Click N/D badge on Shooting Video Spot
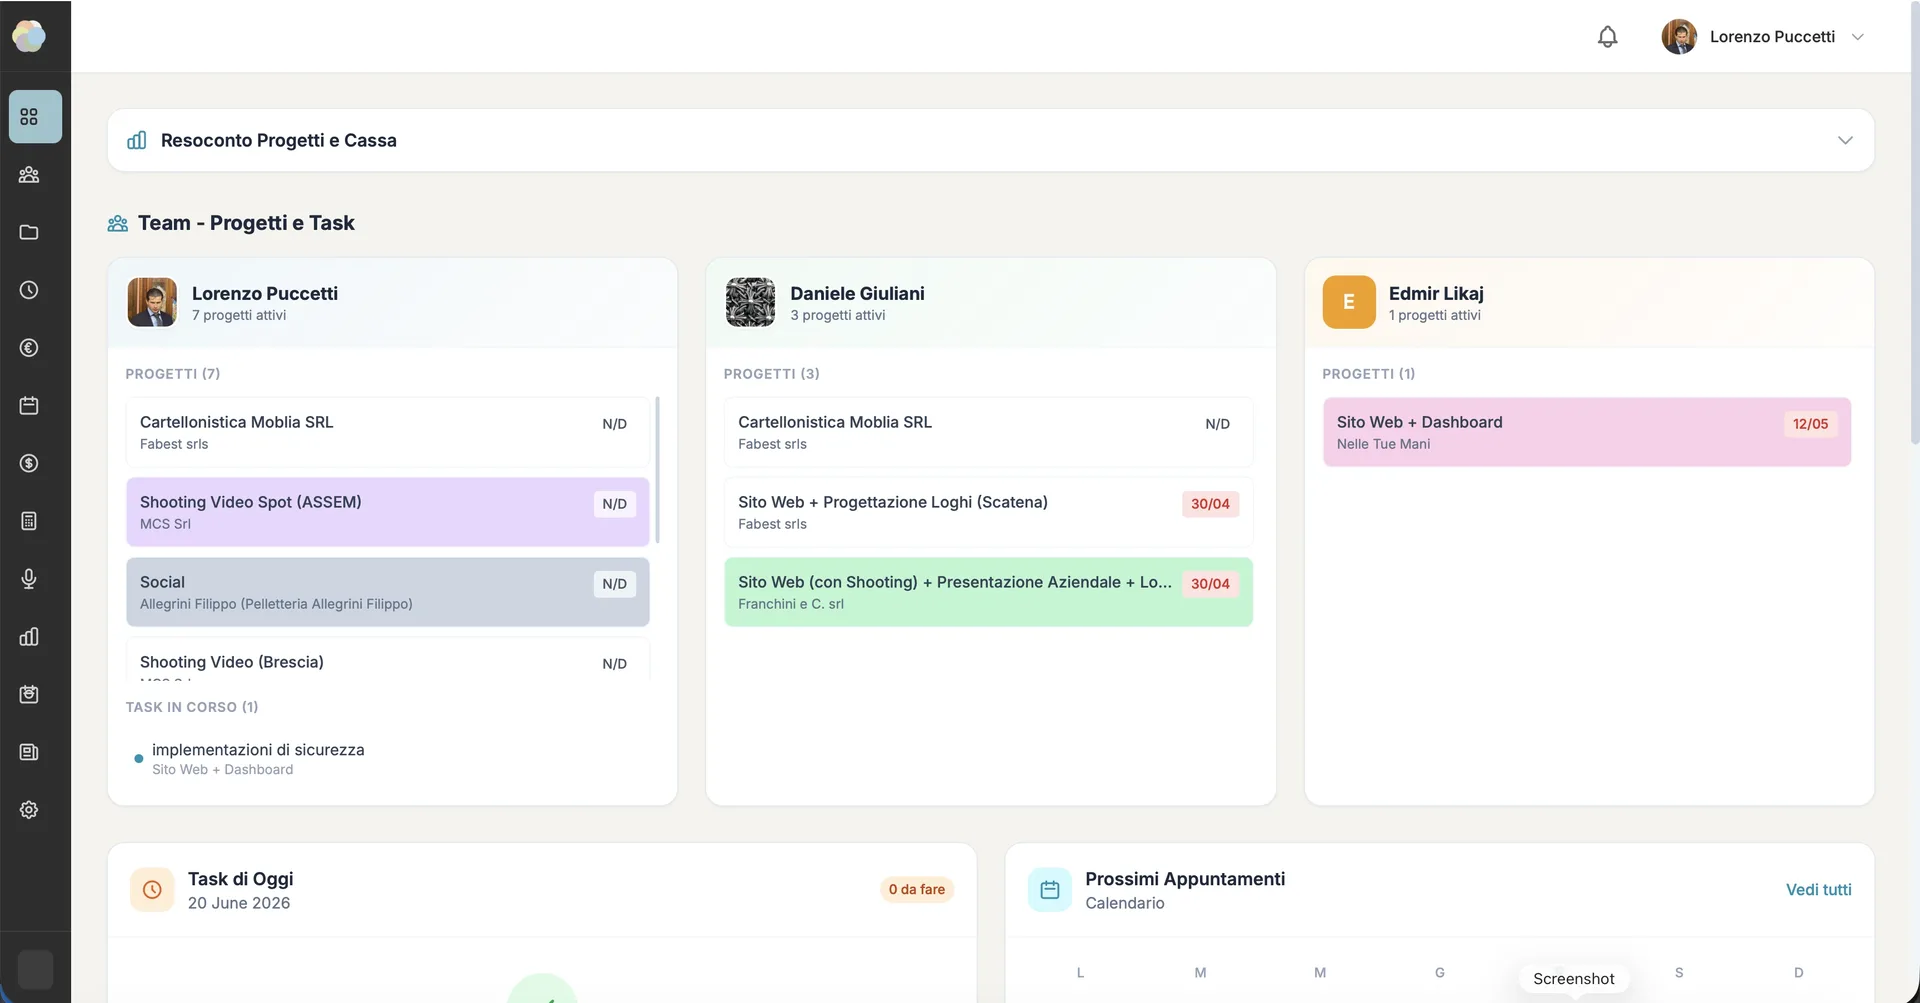The image size is (1920, 1003). pos(614,504)
